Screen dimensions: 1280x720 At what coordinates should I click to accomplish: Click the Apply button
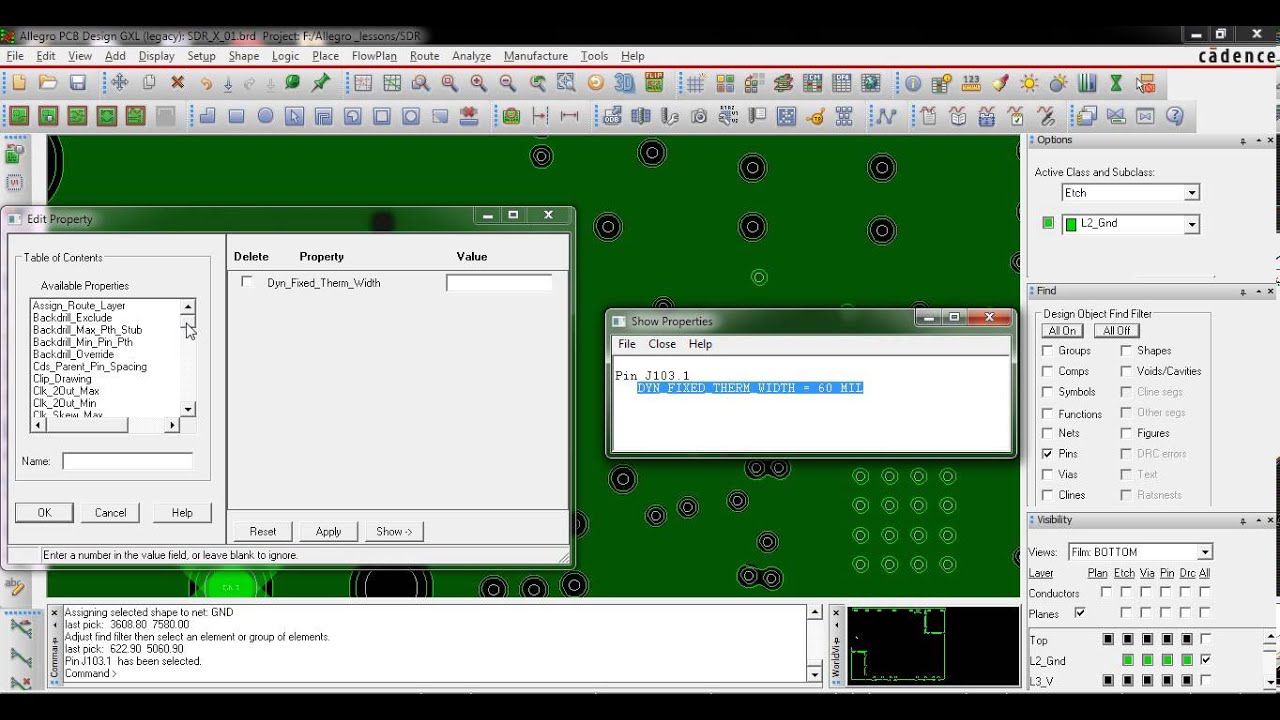[329, 531]
